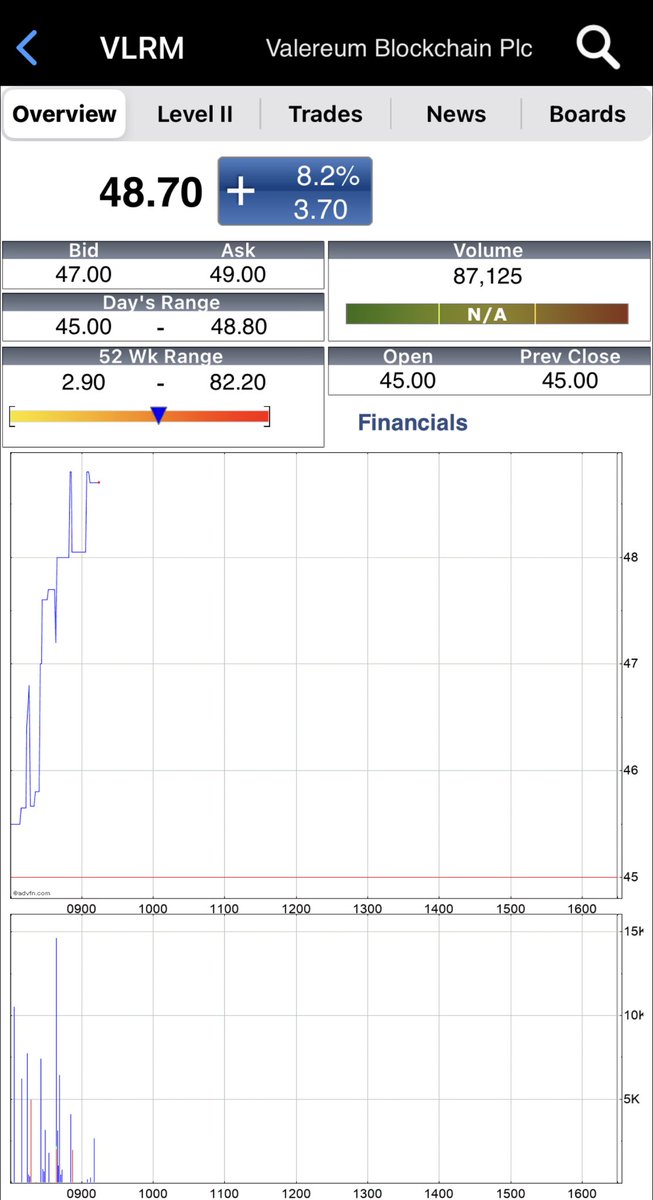Tap the Bid header label

coord(84,250)
